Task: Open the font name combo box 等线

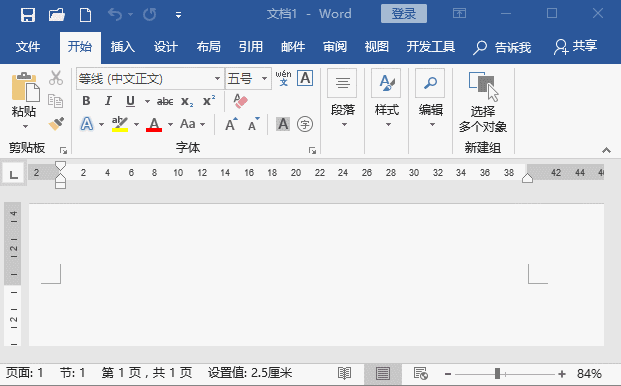Action: (x=150, y=78)
